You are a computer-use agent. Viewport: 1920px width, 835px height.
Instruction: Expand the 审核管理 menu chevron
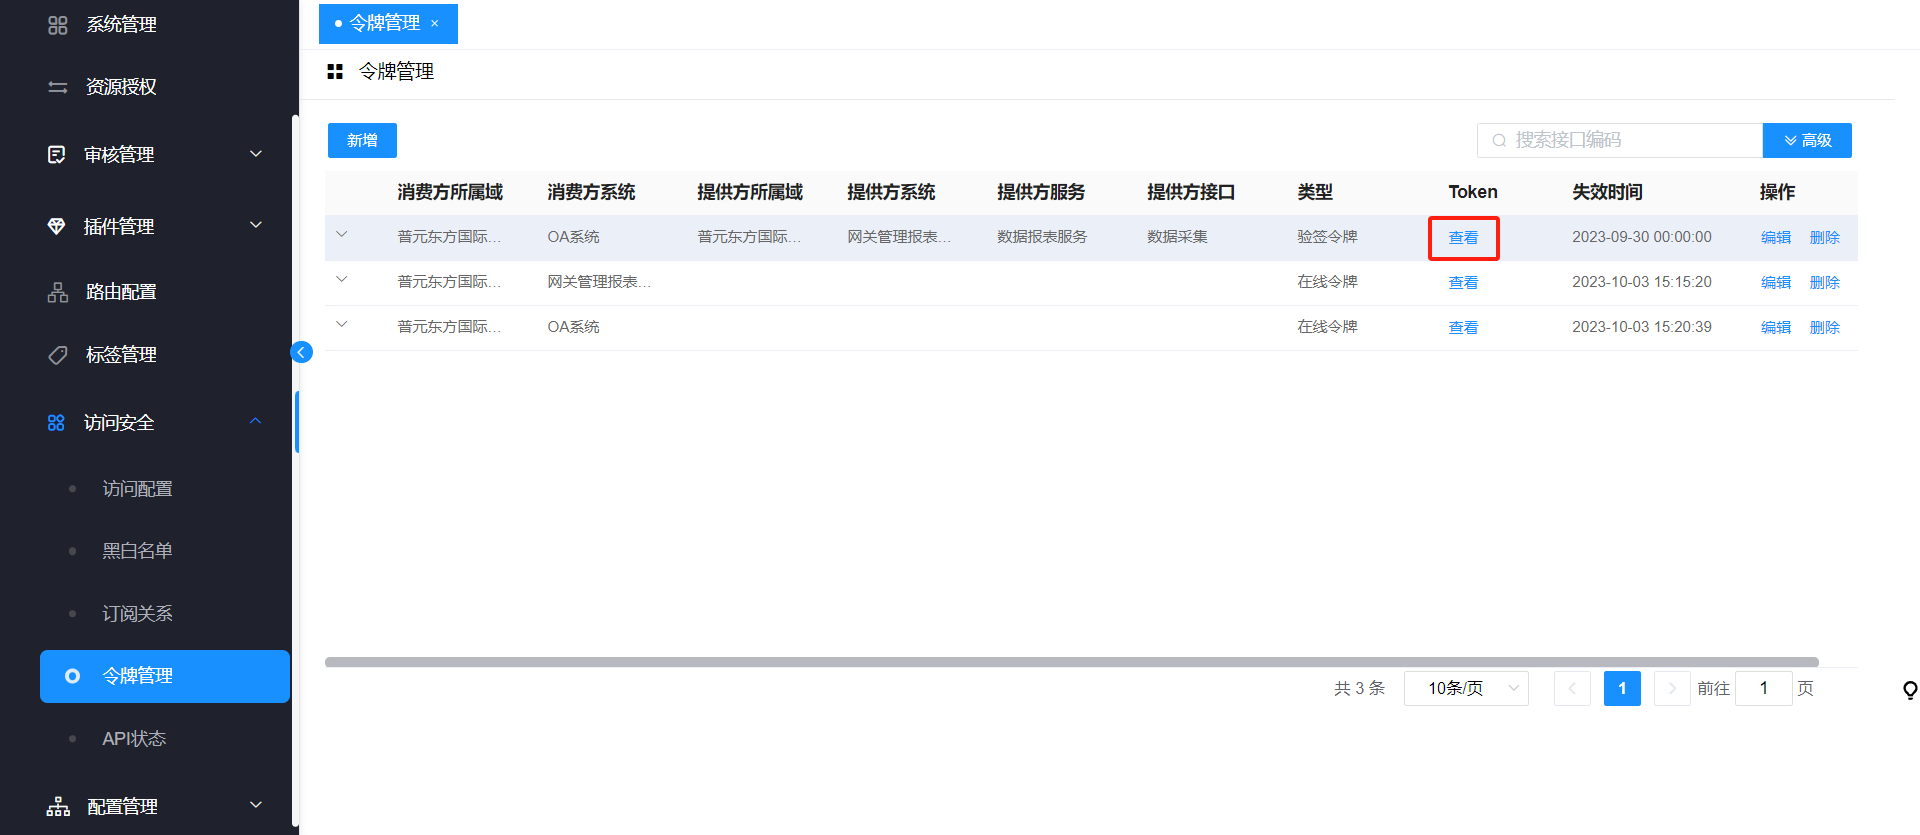[x=256, y=153]
